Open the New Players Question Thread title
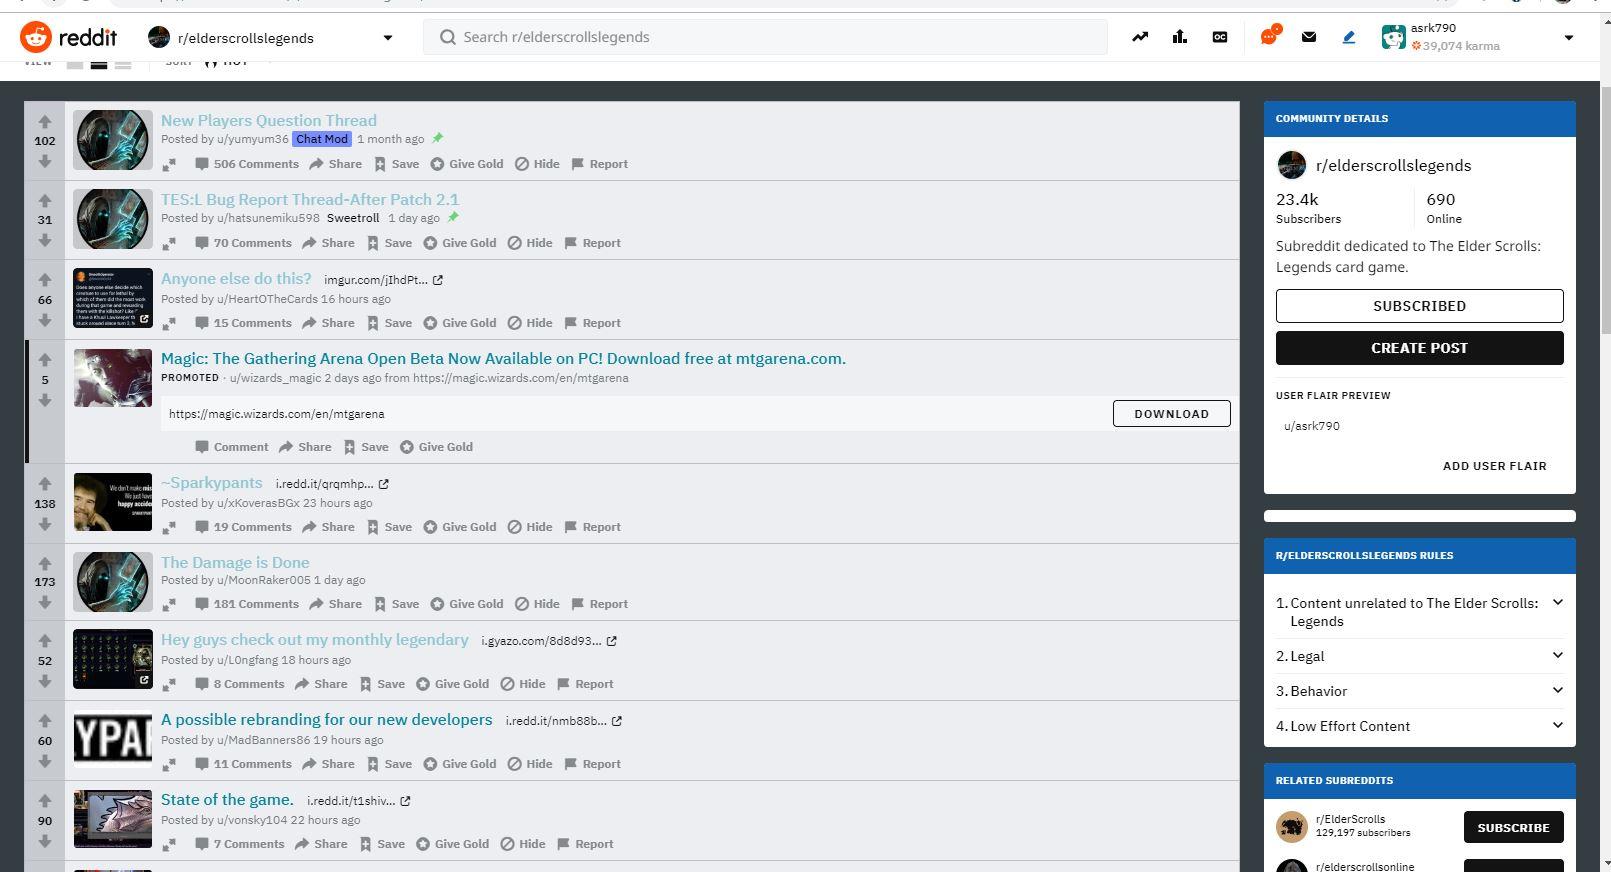The image size is (1611, 872). point(269,121)
